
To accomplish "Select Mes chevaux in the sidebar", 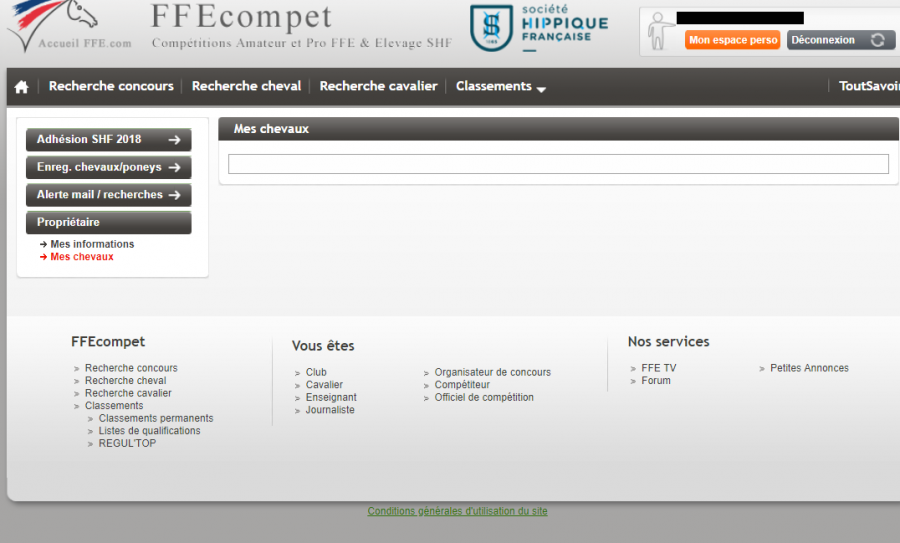I will [x=82, y=257].
